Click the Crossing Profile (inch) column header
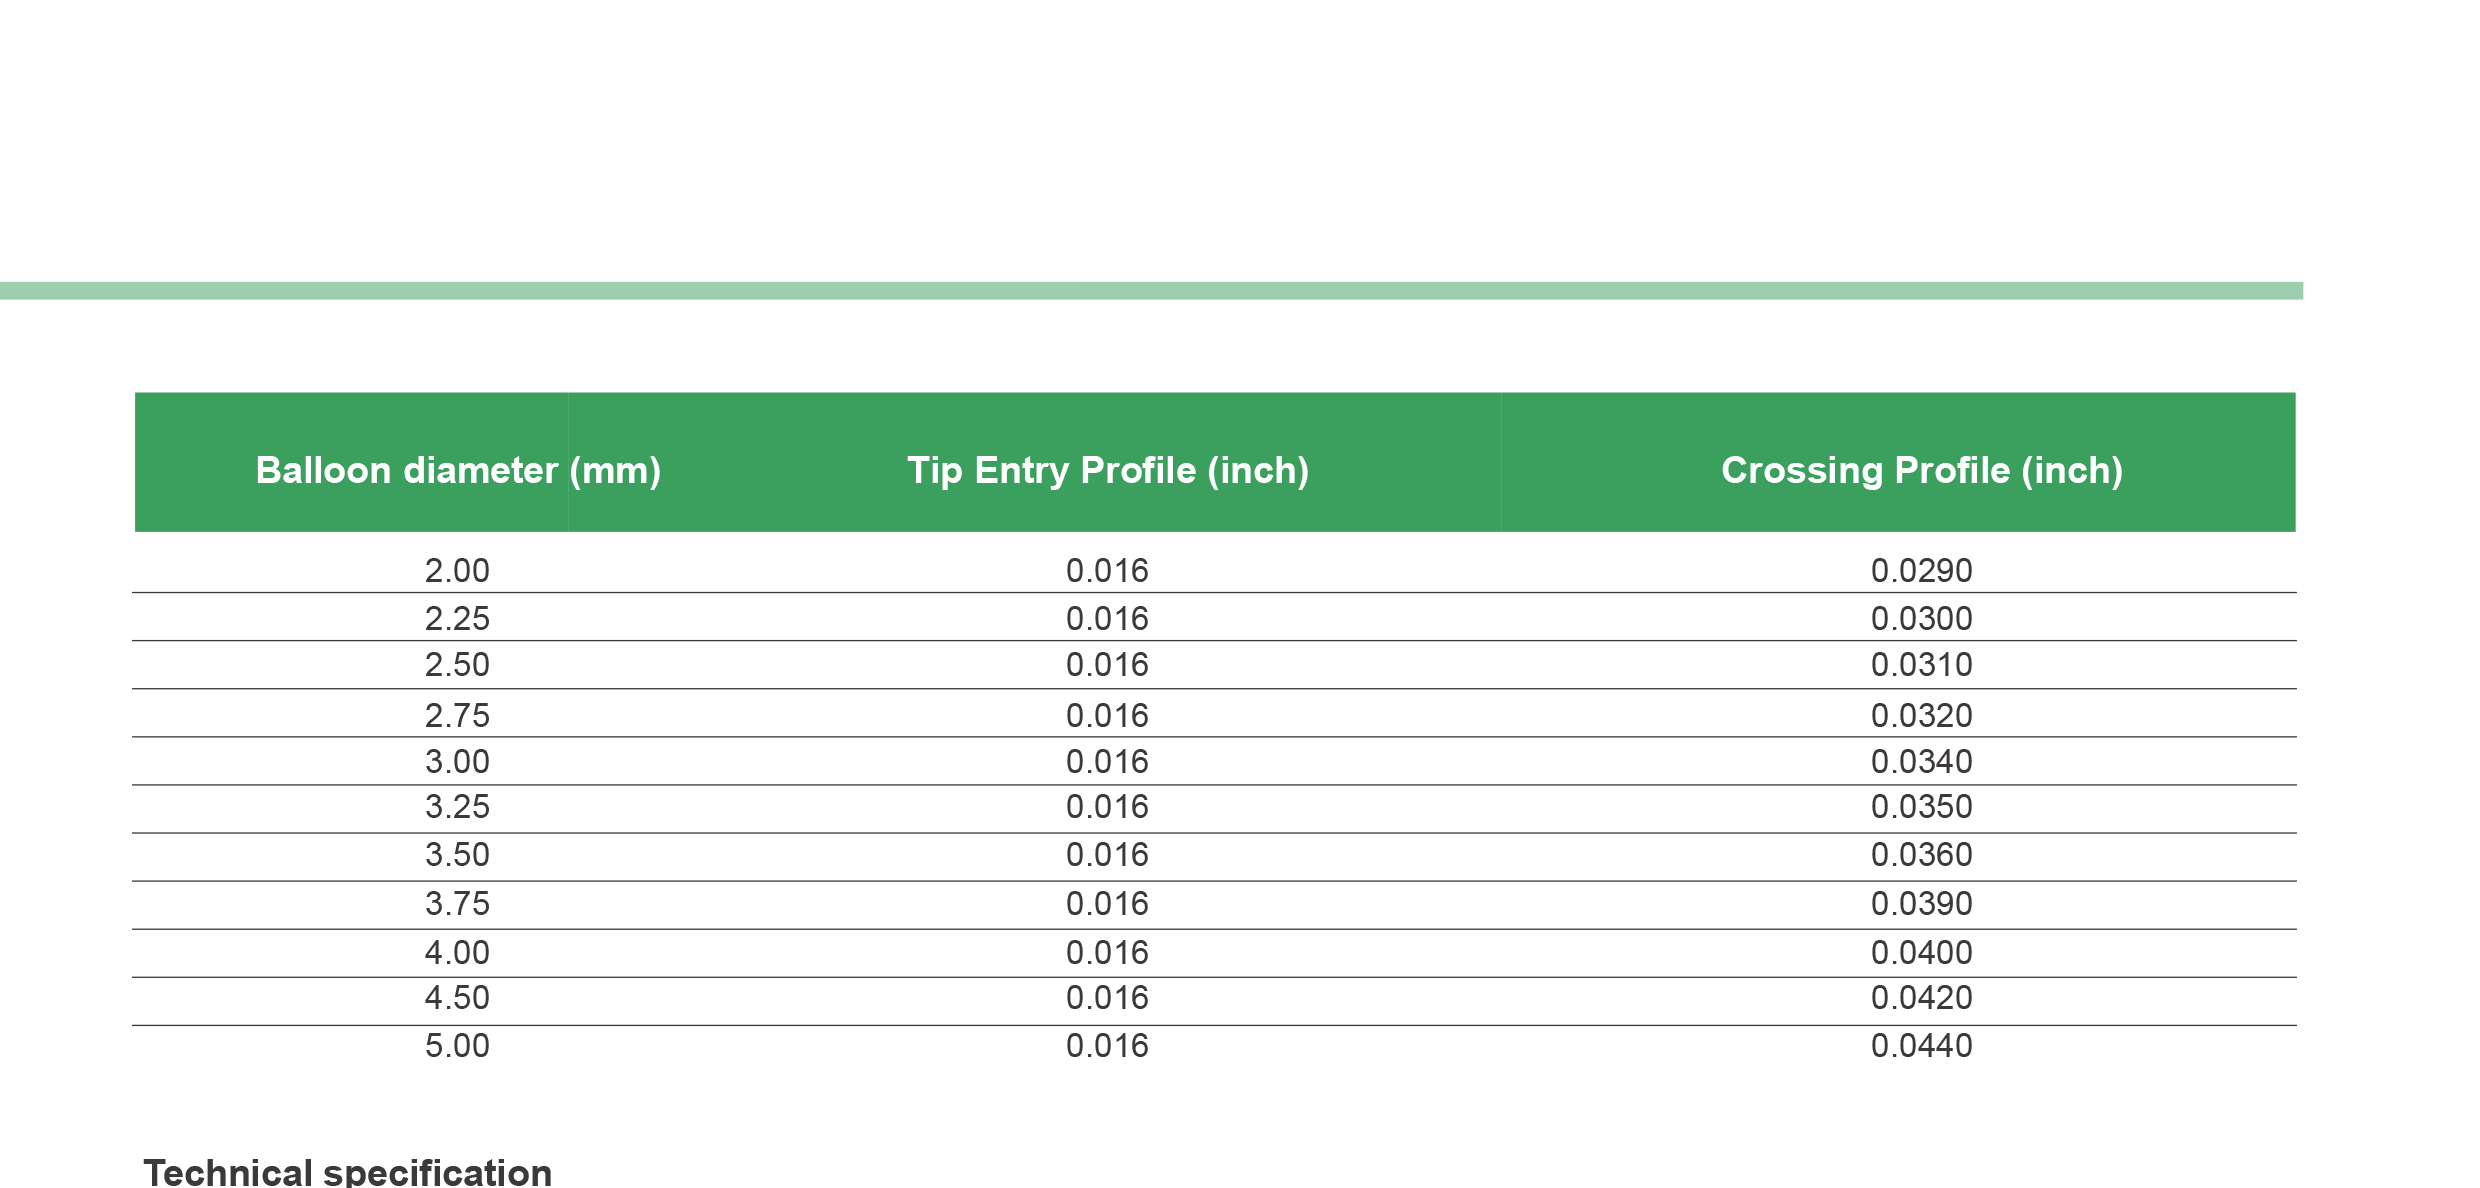 click(1921, 470)
